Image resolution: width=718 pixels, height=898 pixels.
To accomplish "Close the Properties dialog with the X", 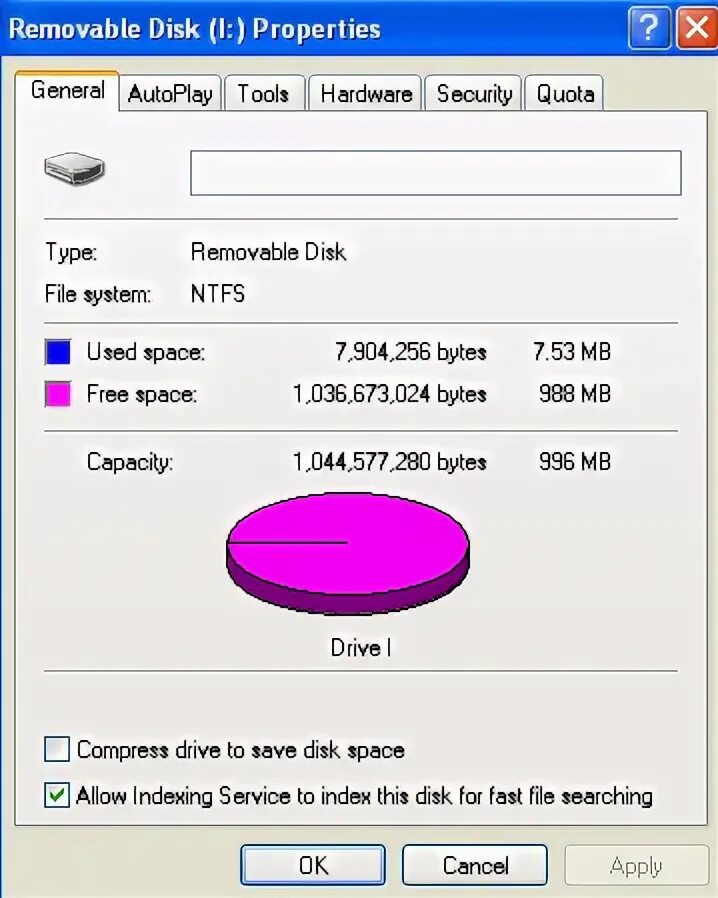I will (x=696, y=28).
